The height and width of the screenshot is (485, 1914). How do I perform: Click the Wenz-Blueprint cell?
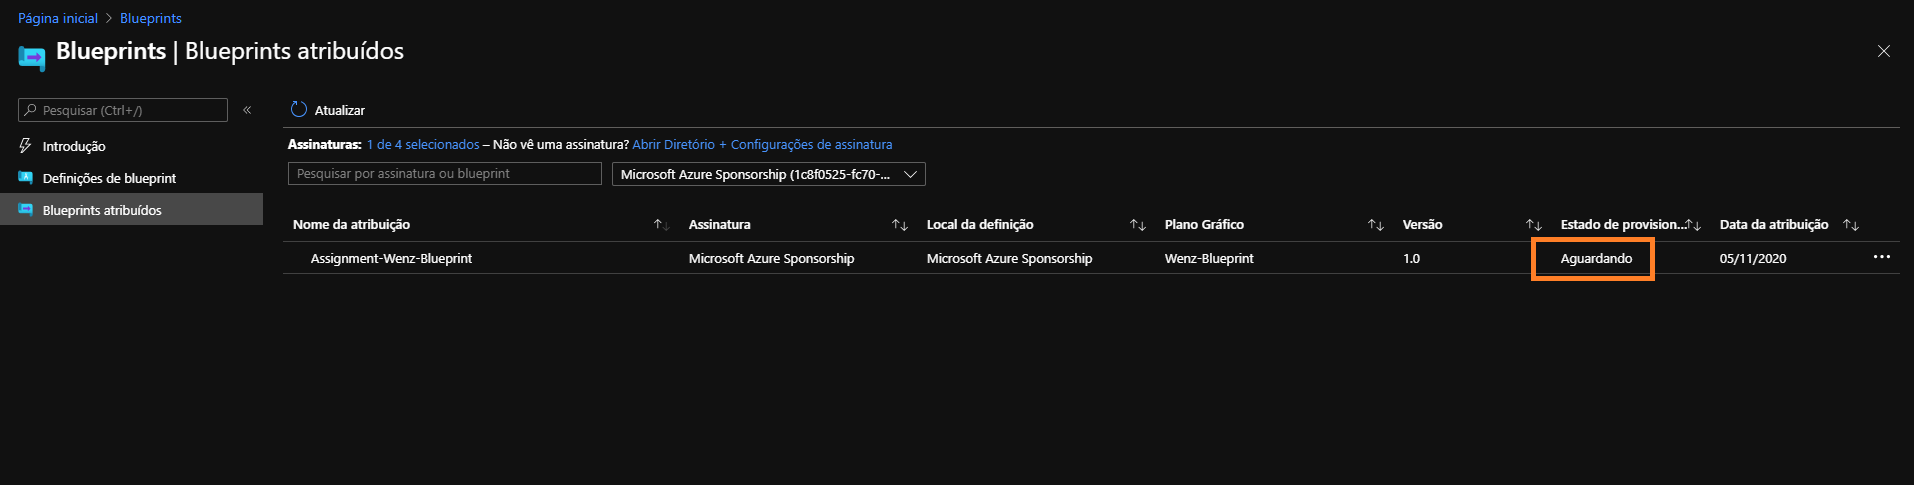(1209, 258)
